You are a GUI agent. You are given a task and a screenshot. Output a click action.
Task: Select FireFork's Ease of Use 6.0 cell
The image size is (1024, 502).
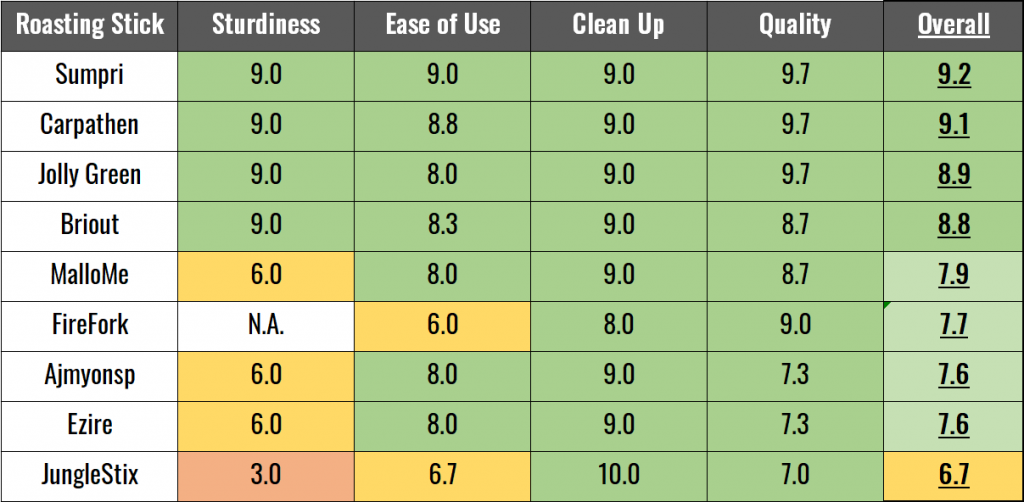pyautogui.click(x=442, y=326)
